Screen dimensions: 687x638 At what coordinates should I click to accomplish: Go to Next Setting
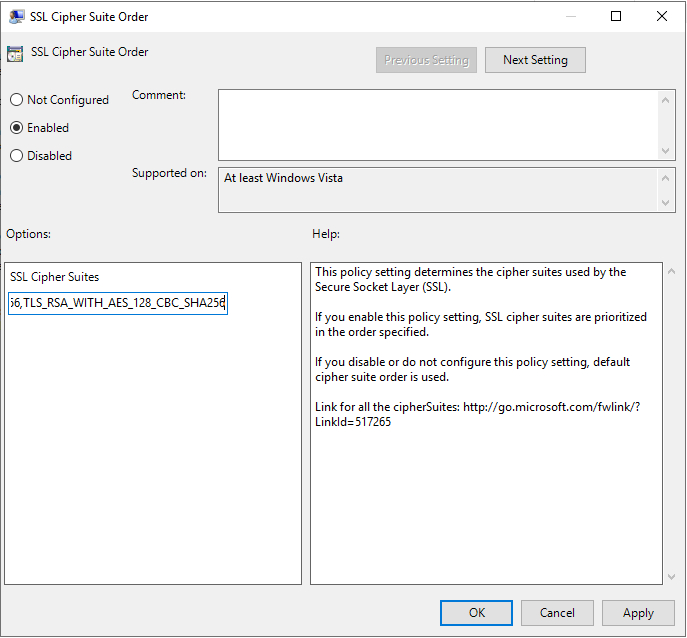(535, 60)
